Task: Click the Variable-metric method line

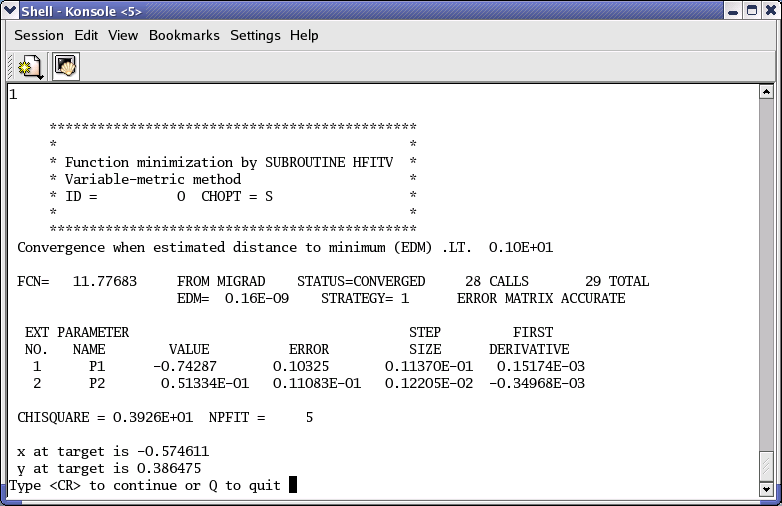Action: 153,179
